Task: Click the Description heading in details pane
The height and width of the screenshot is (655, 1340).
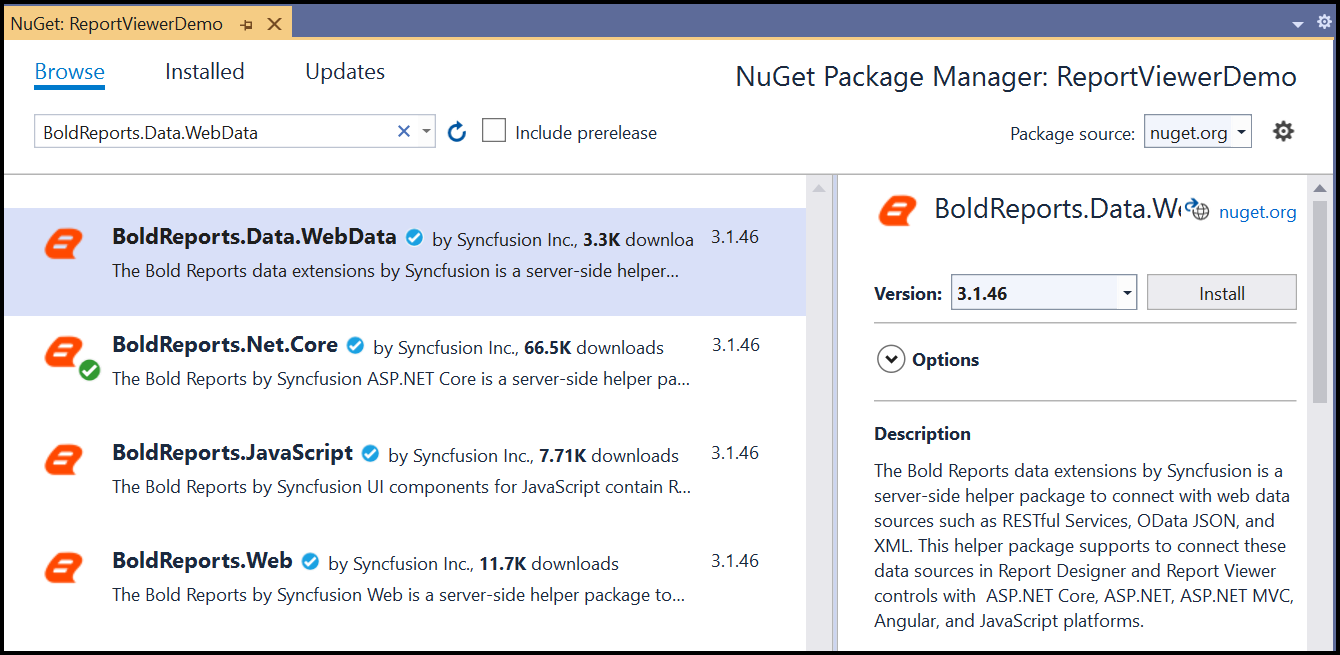Action: point(922,434)
